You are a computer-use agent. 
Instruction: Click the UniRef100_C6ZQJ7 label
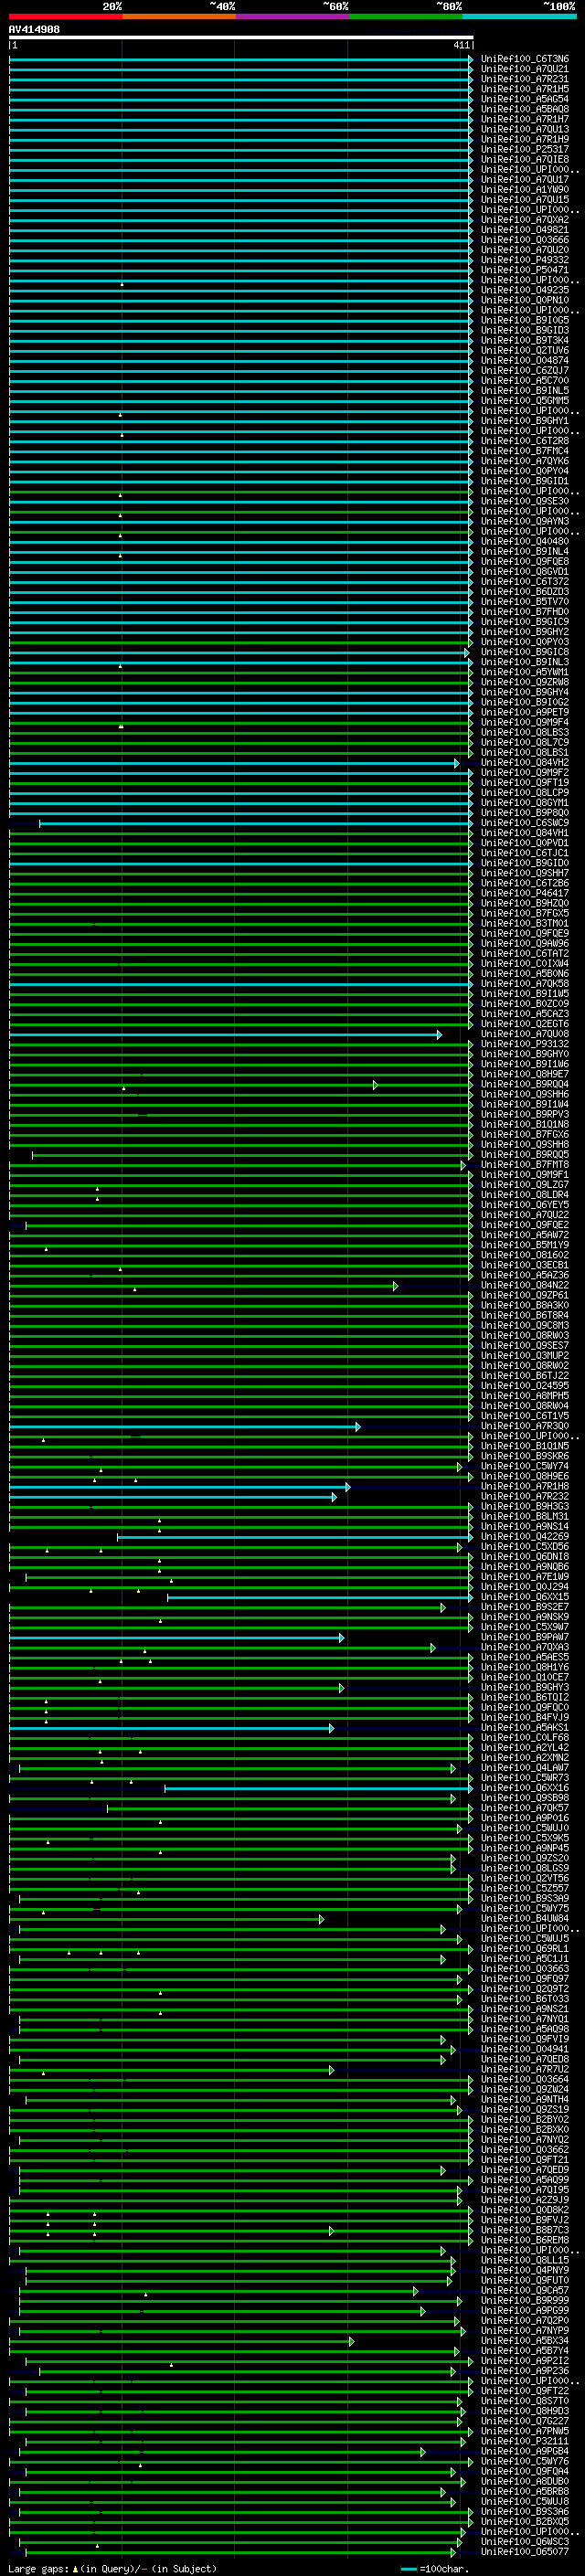[525, 370]
